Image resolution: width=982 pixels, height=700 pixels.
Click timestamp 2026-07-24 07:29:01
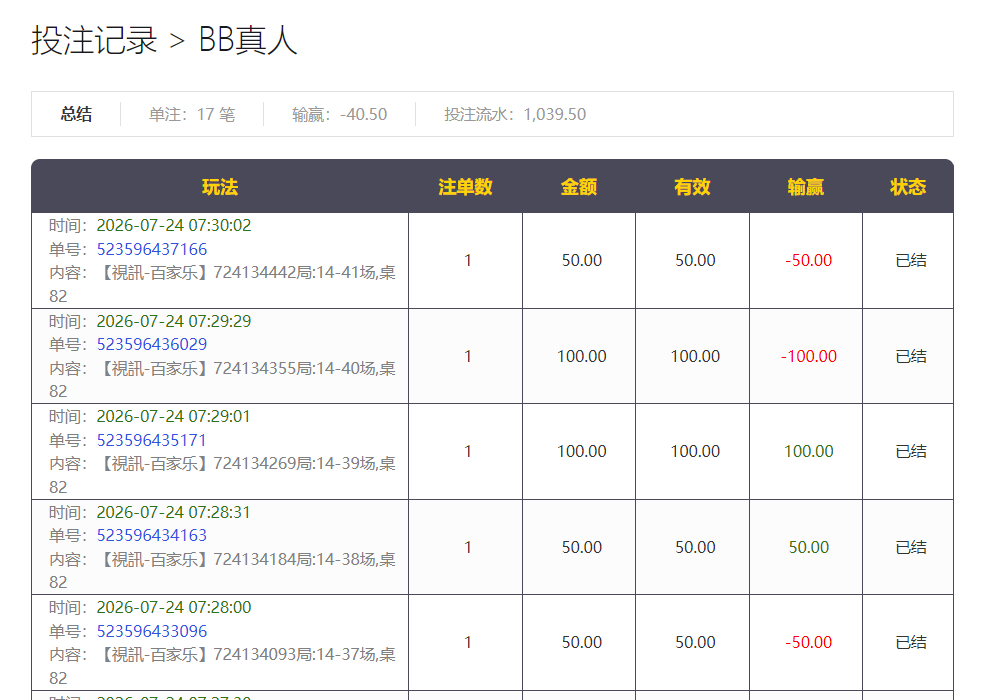click(x=173, y=416)
